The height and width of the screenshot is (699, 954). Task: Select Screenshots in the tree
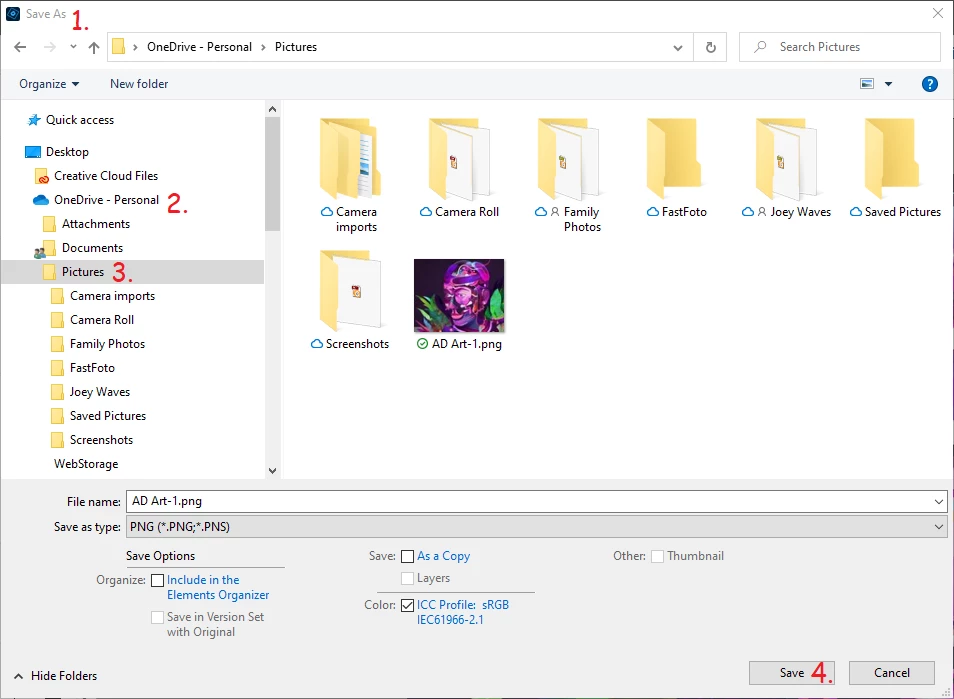point(101,440)
